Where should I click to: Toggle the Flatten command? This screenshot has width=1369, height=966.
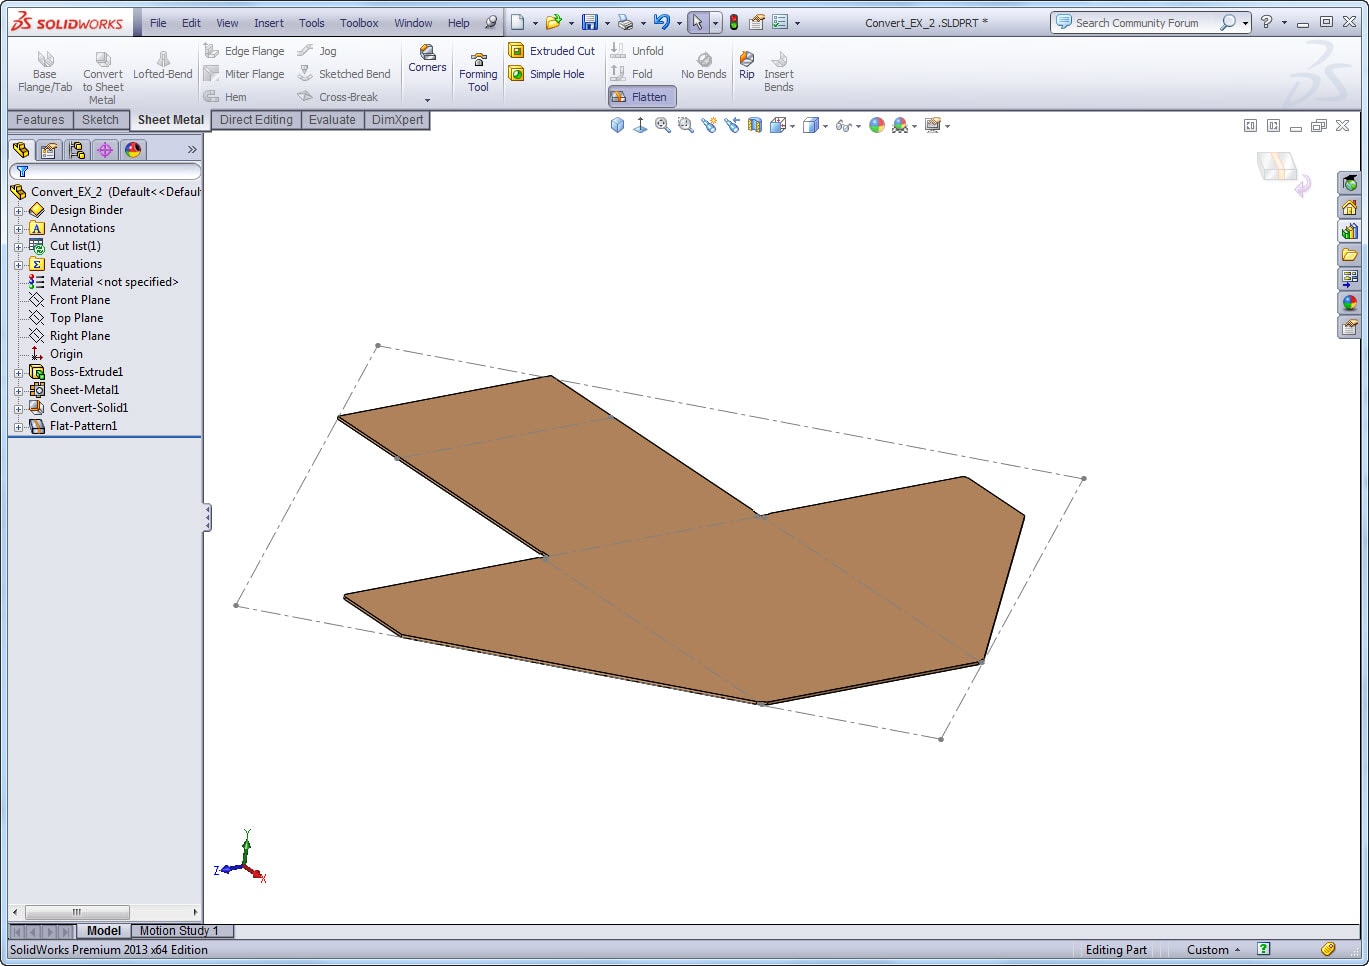[x=641, y=96]
